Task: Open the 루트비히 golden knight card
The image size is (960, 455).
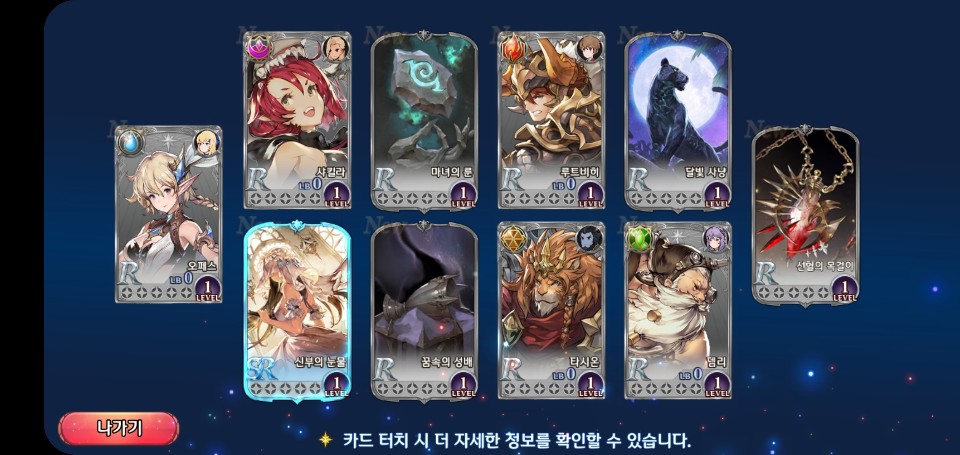Action: (x=551, y=120)
